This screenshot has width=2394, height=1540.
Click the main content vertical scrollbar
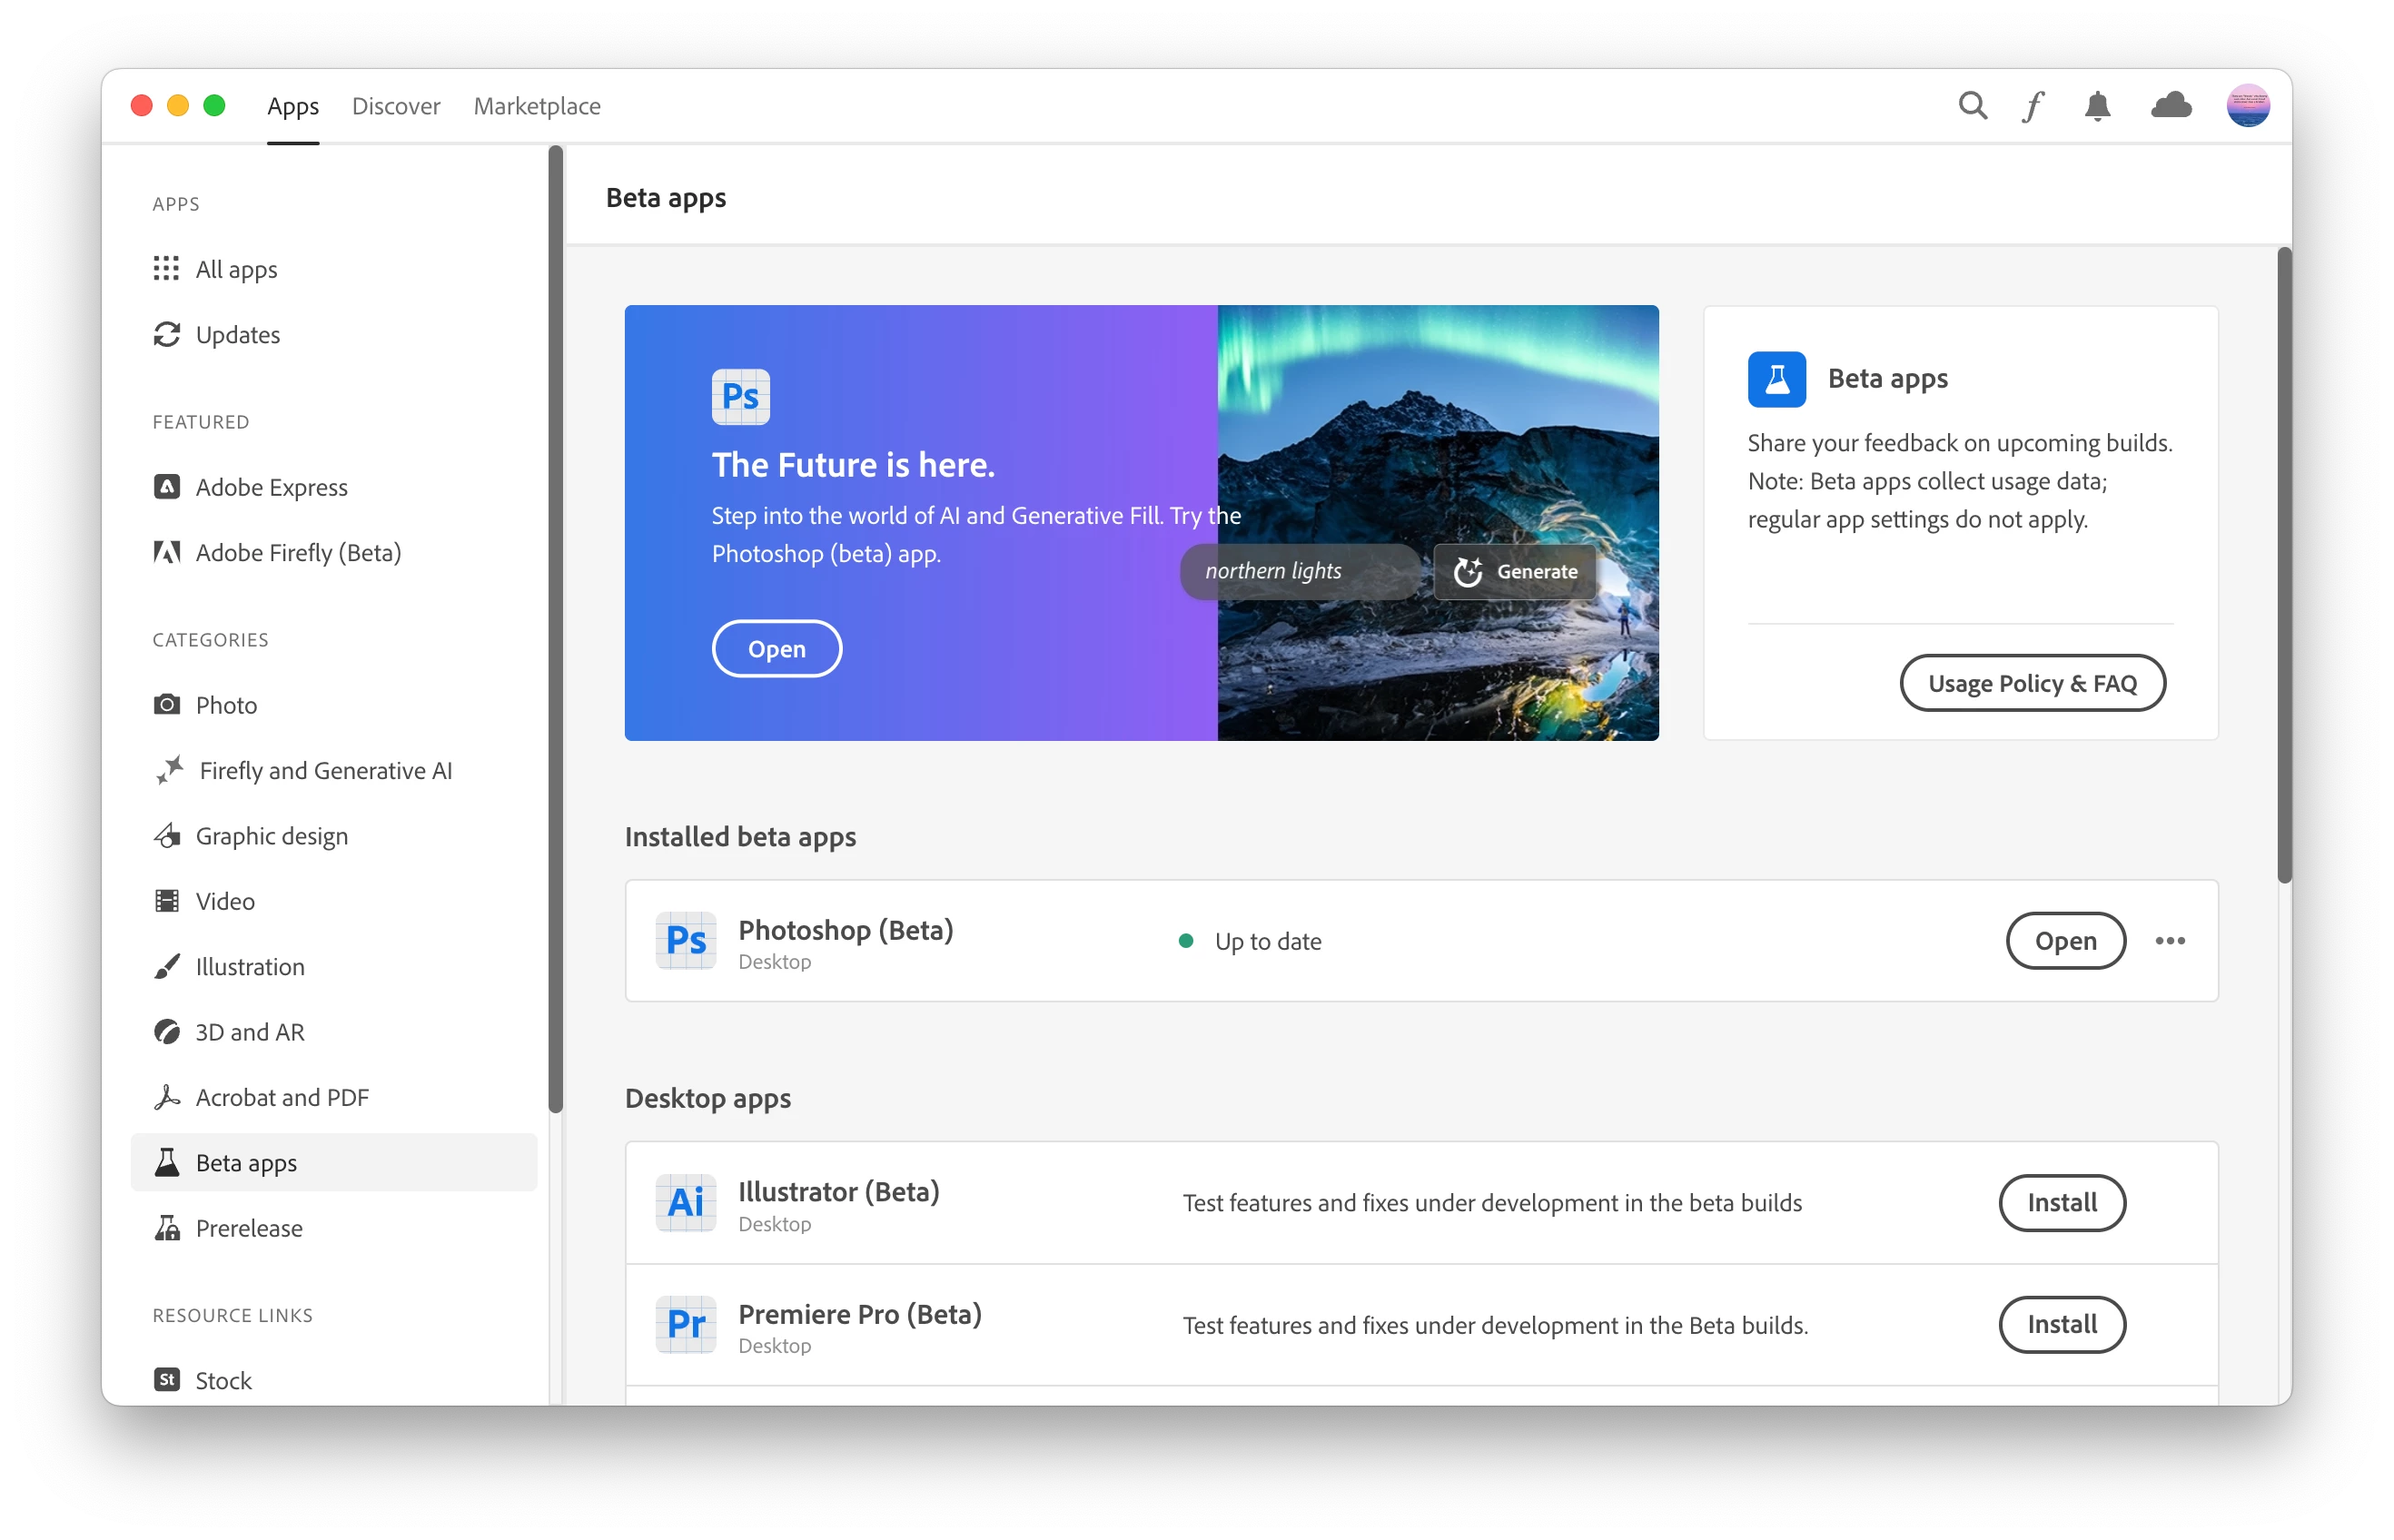[x=2284, y=565]
